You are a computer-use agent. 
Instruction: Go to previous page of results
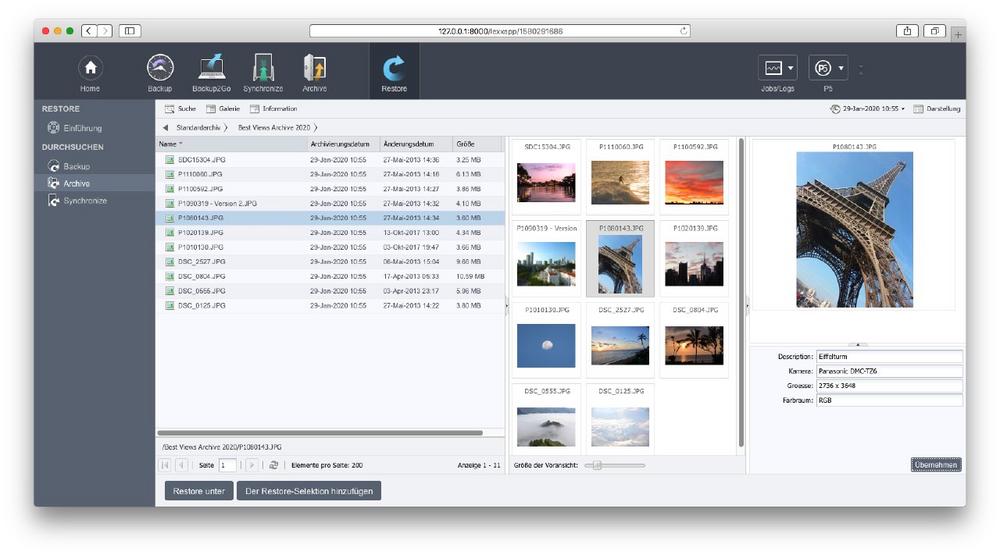coord(181,465)
